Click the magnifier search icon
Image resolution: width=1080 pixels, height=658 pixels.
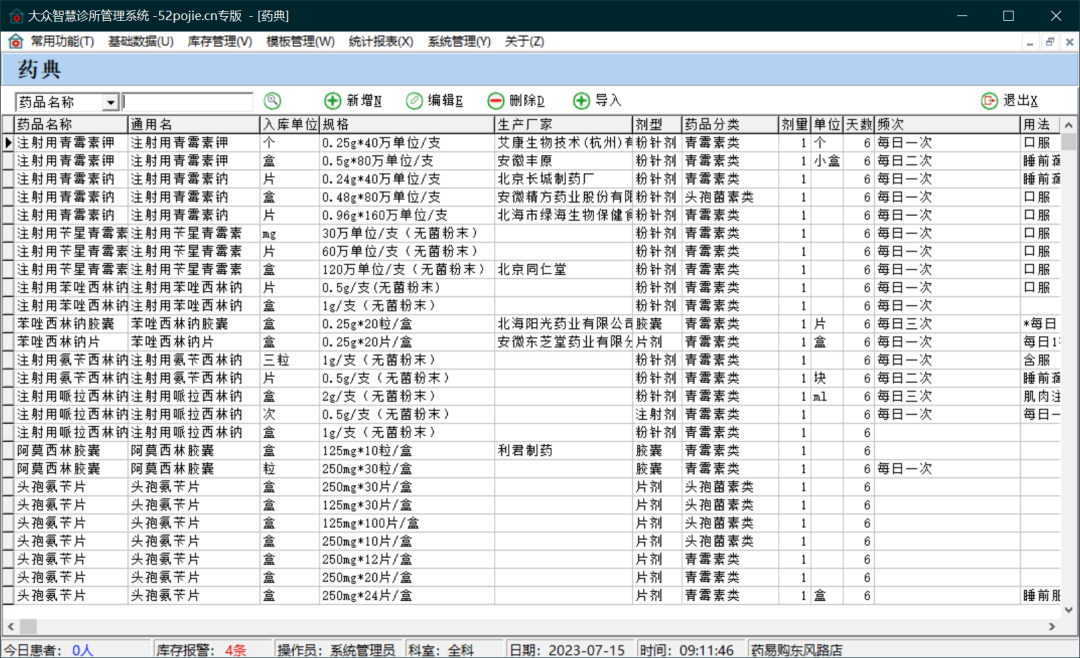pyautogui.click(x=273, y=101)
